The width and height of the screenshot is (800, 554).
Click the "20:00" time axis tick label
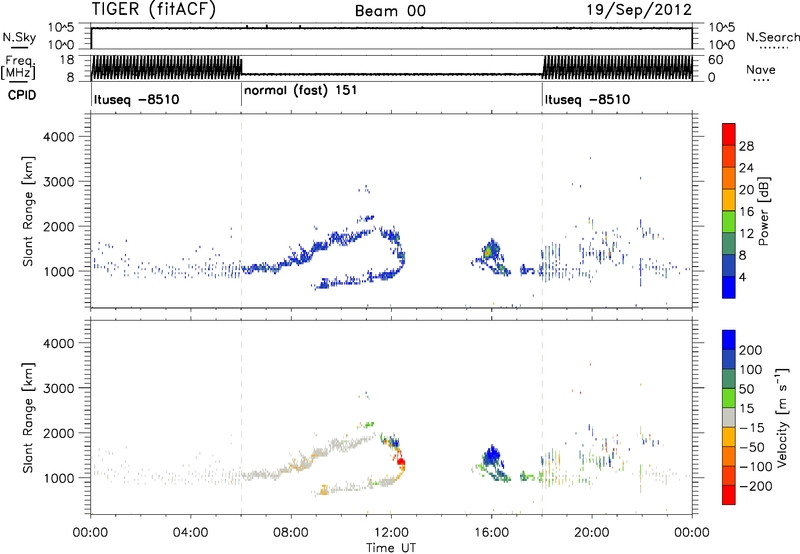click(591, 533)
